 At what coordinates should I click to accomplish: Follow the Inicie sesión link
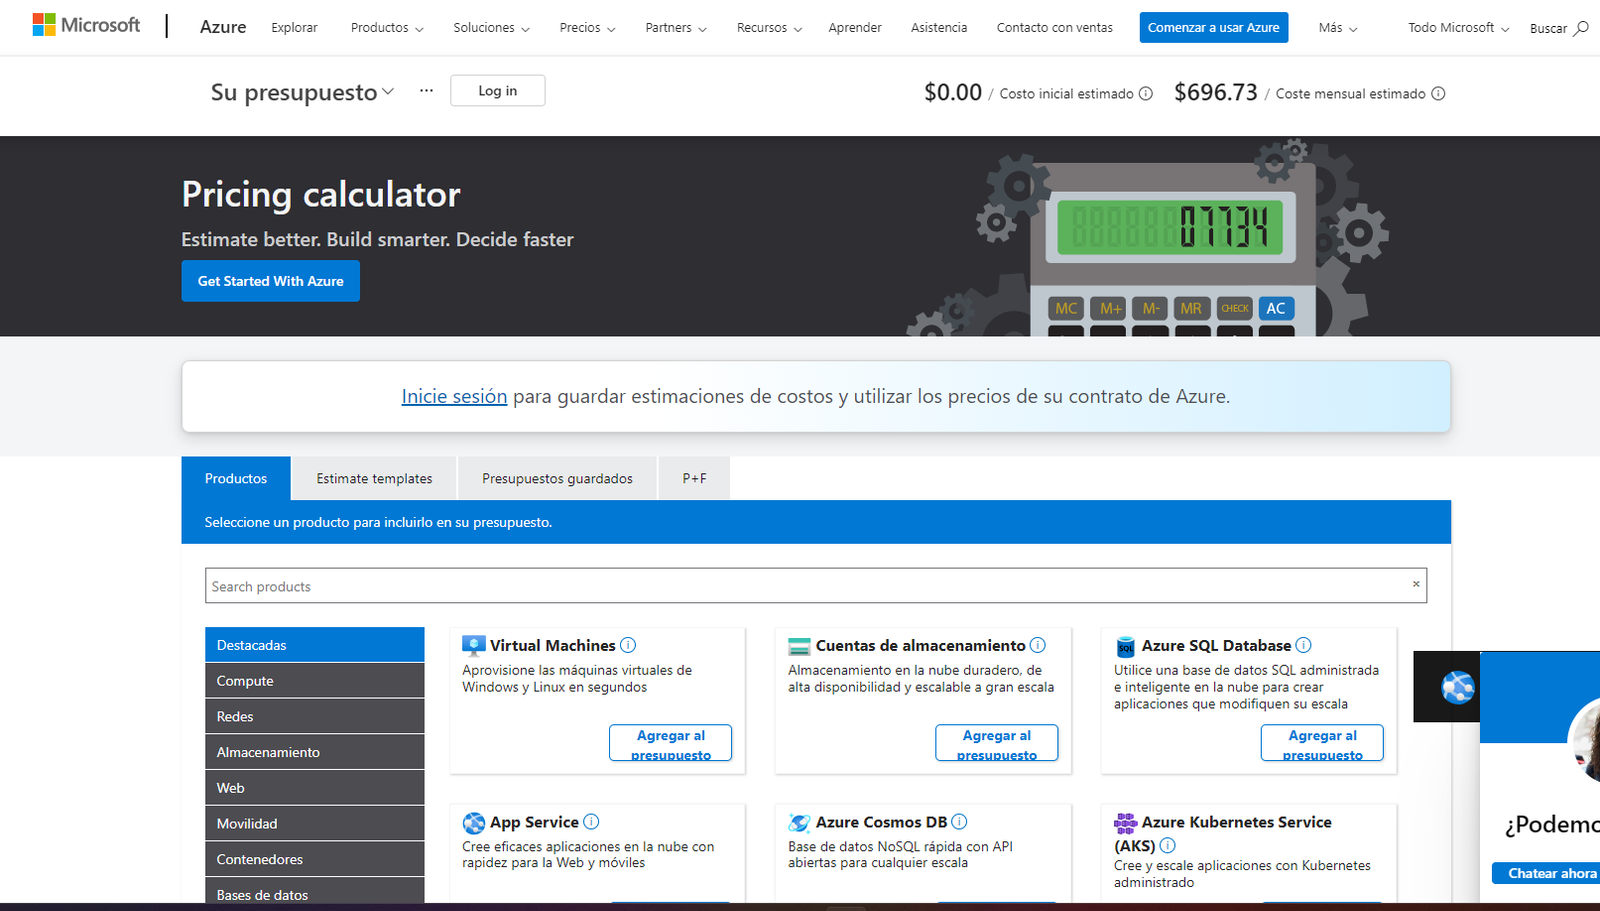coord(454,397)
